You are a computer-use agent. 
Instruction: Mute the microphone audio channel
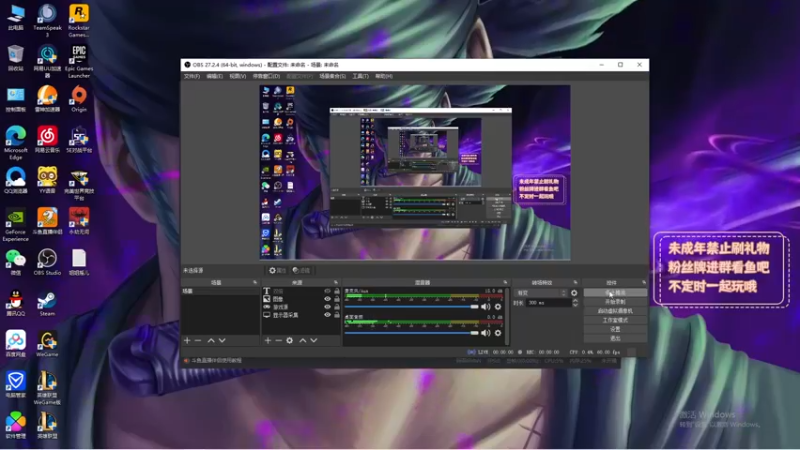485,307
